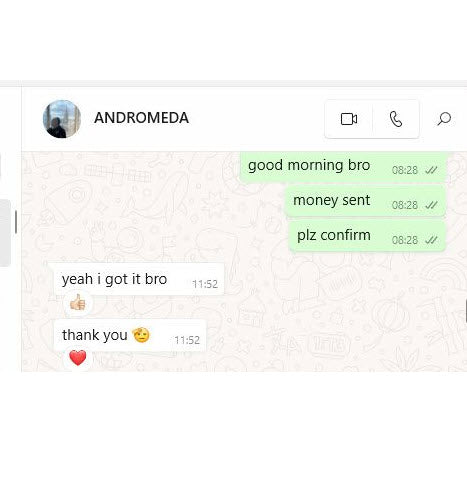Click read receipt ticks on "money sent"

click(431, 205)
